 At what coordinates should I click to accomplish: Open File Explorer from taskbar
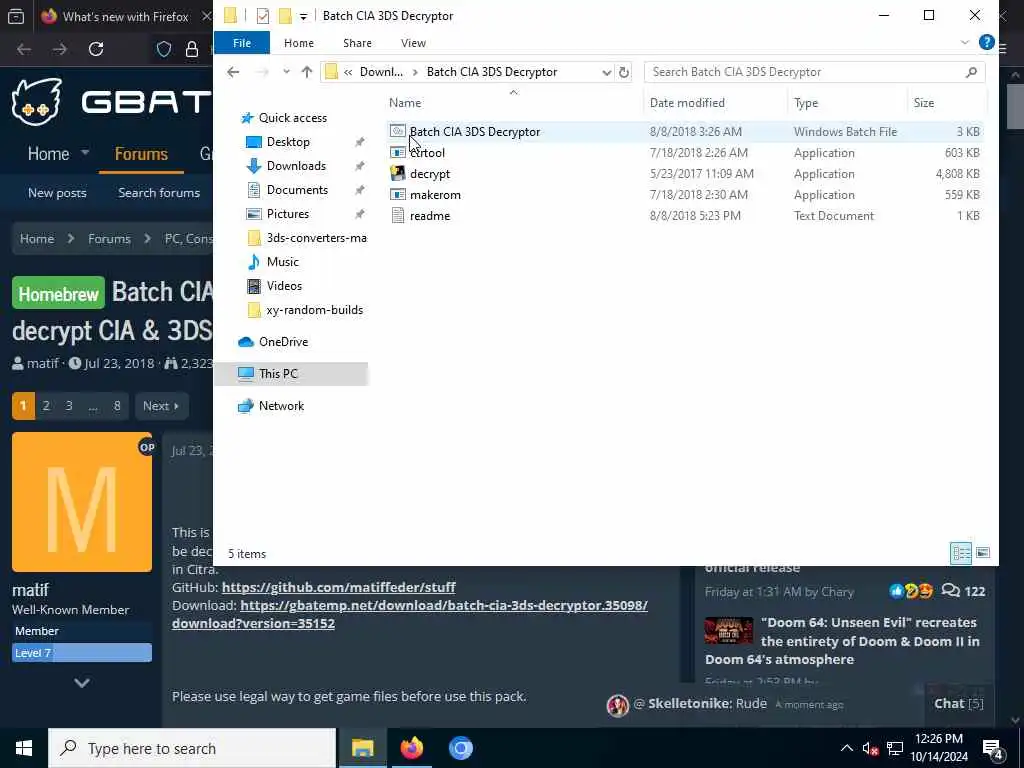pyautogui.click(x=362, y=748)
